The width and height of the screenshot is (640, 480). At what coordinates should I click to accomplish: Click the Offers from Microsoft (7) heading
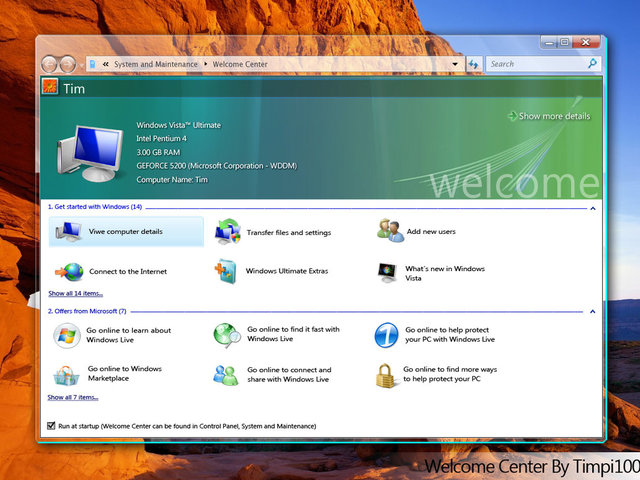tap(87, 311)
